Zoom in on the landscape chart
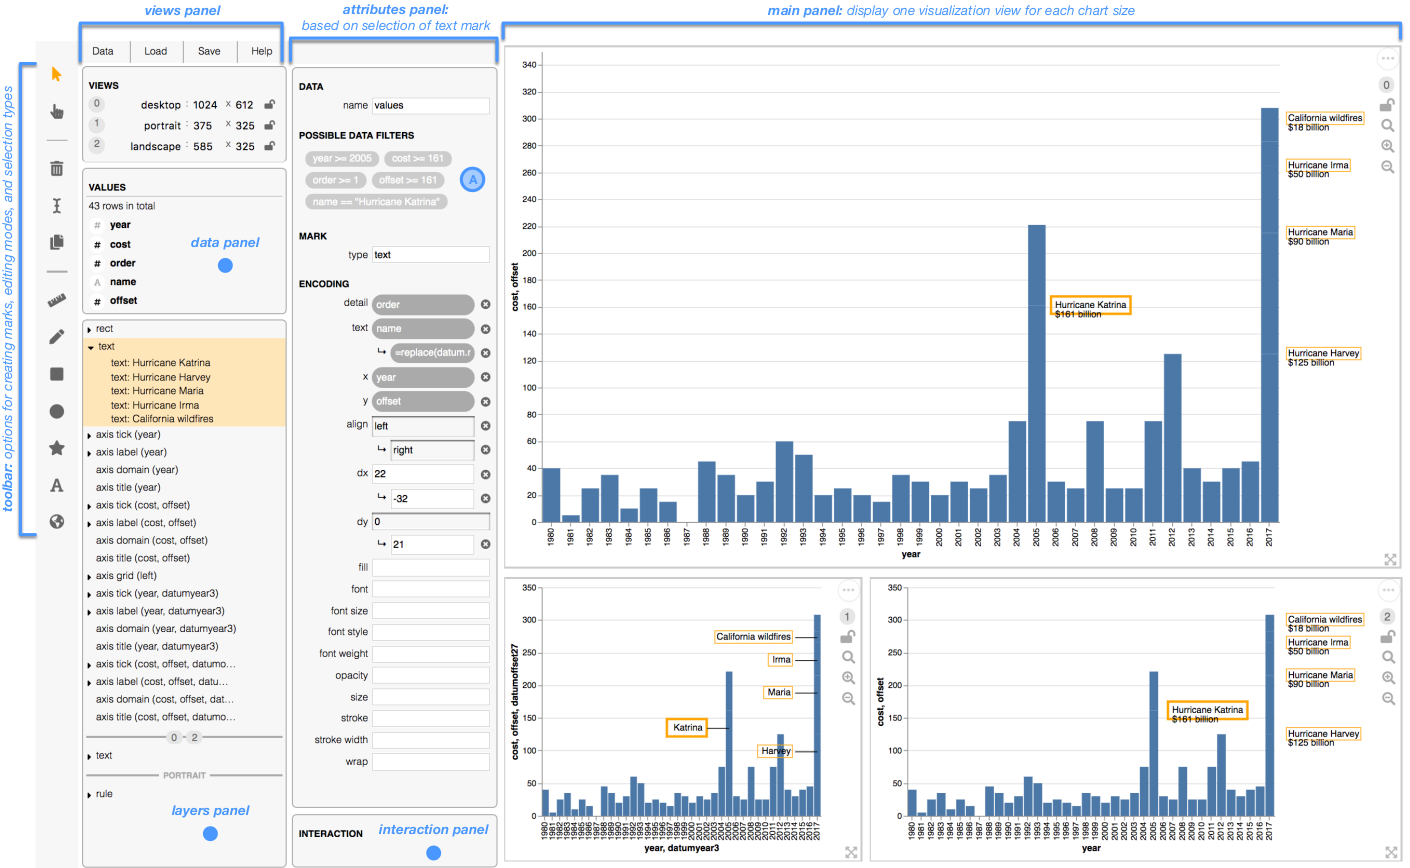Screen dimensions: 1410x868 [1388, 678]
